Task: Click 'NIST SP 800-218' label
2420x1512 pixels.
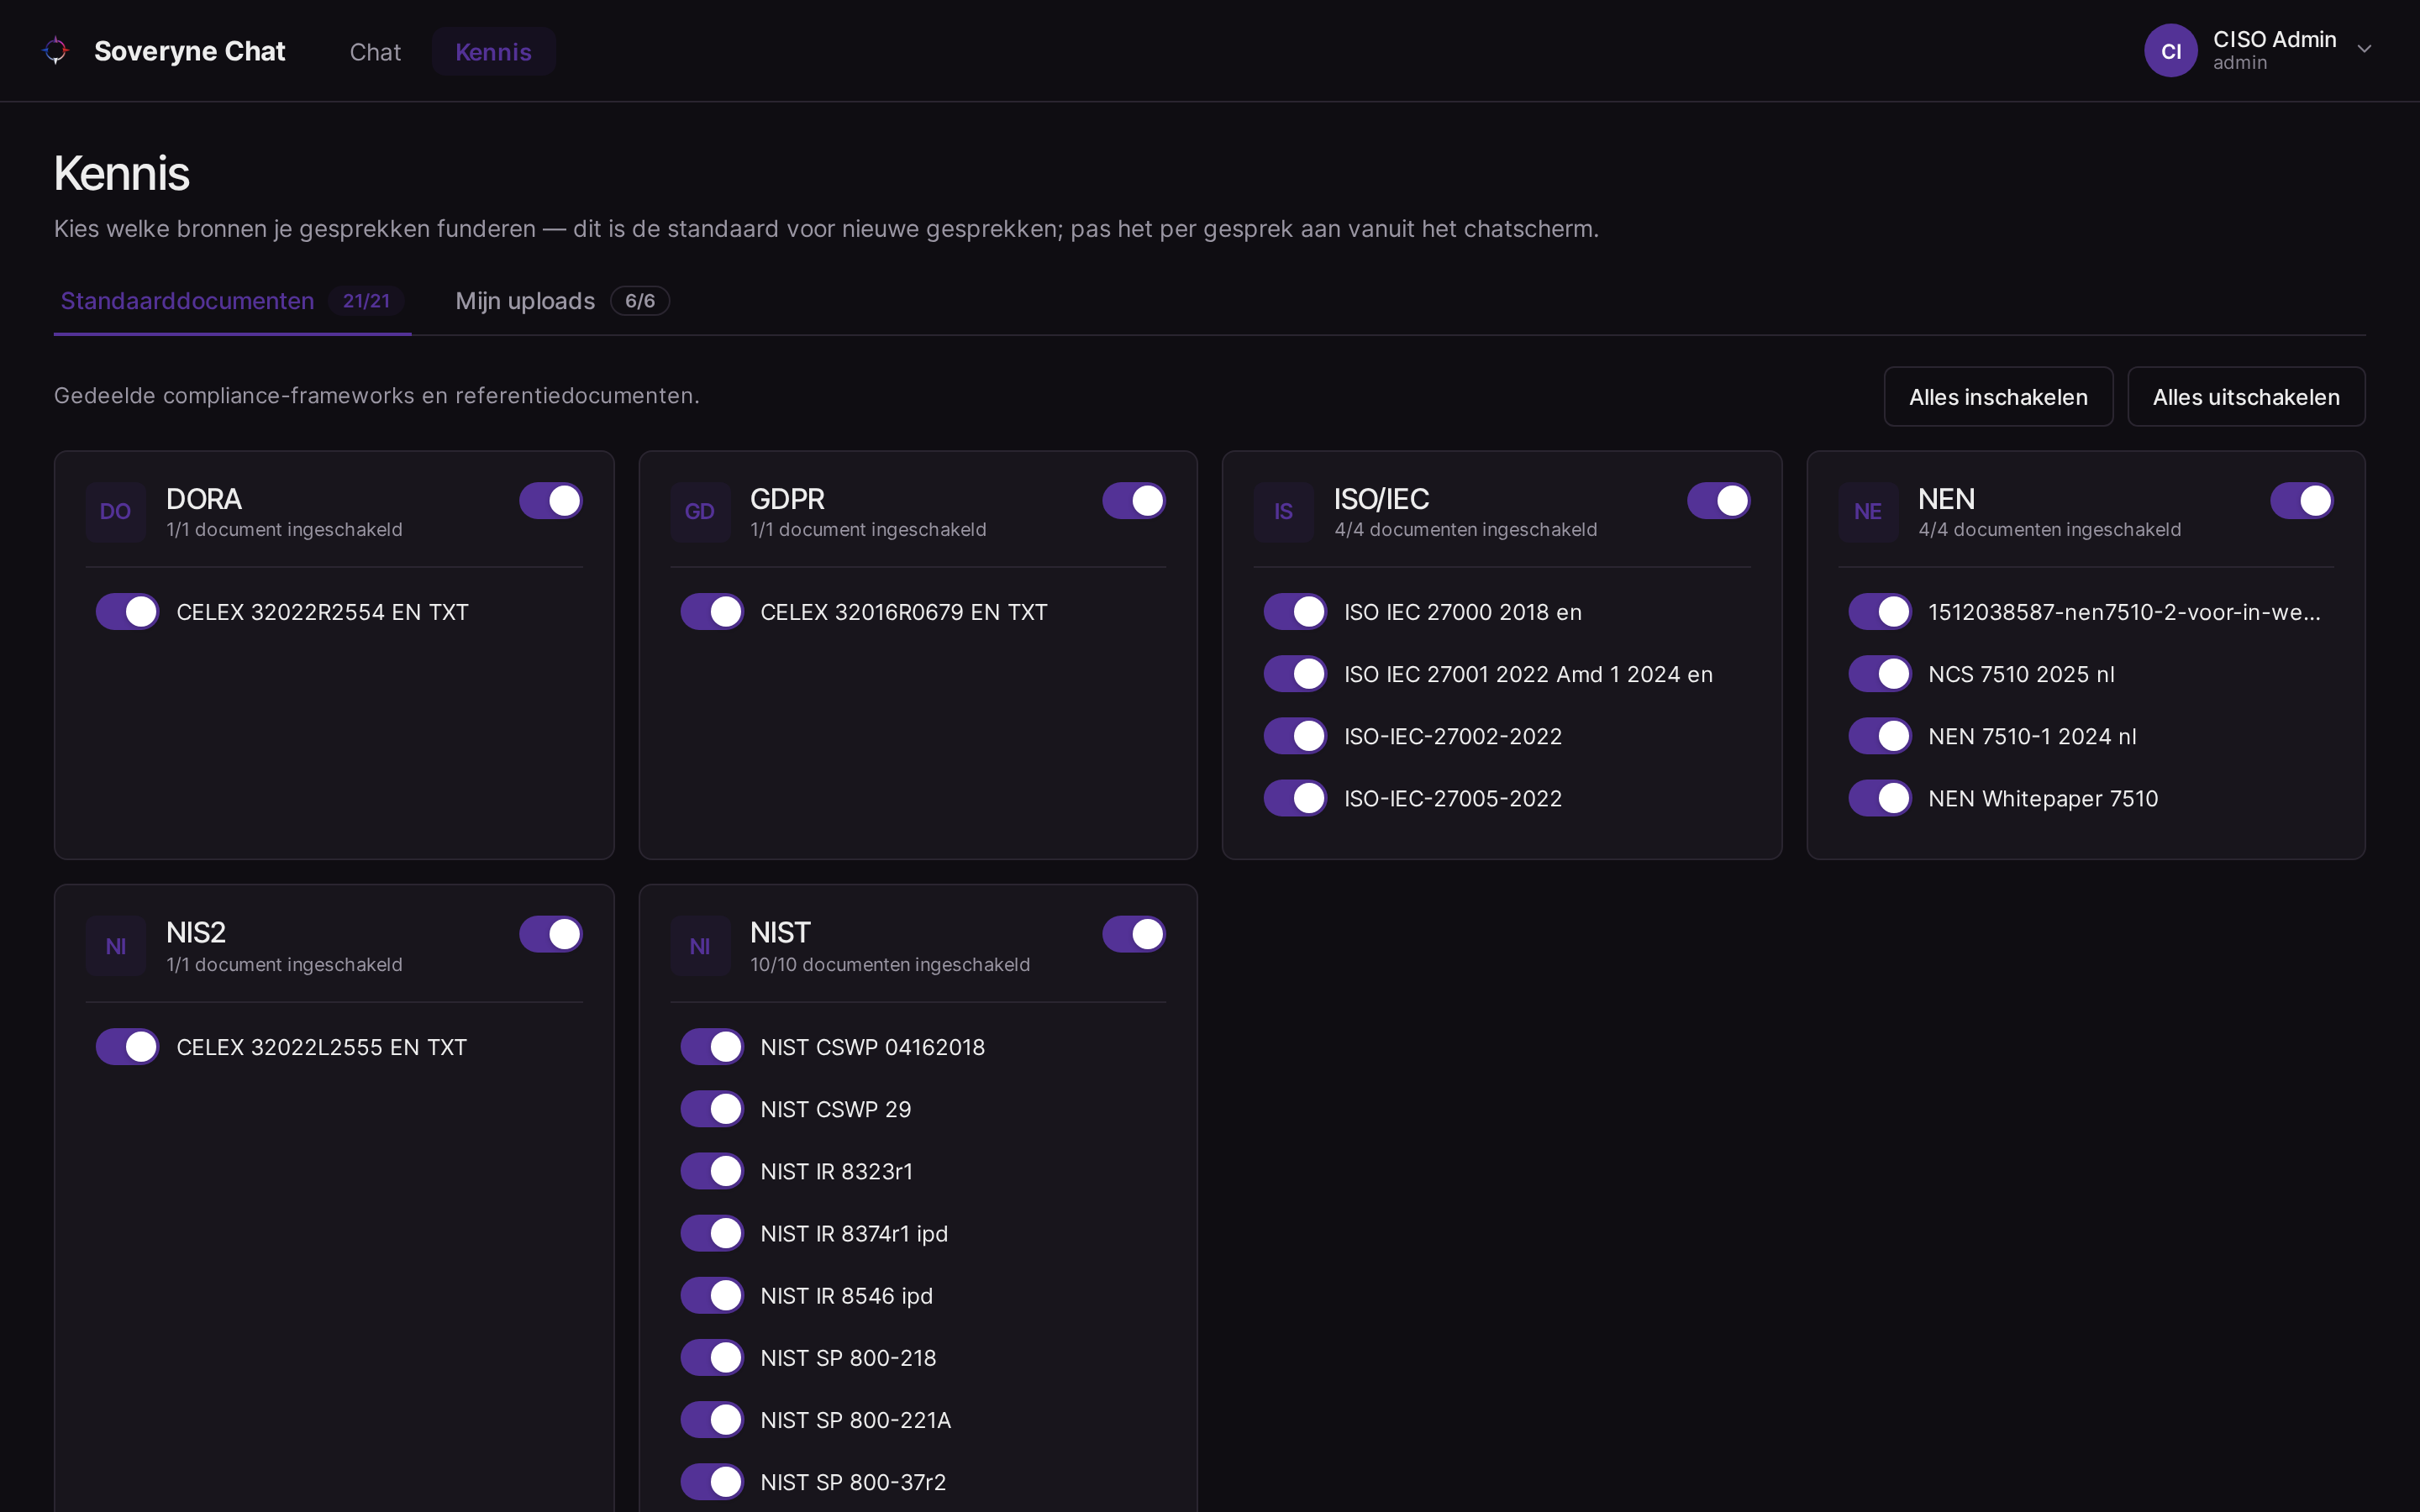Action: coord(848,1358)
